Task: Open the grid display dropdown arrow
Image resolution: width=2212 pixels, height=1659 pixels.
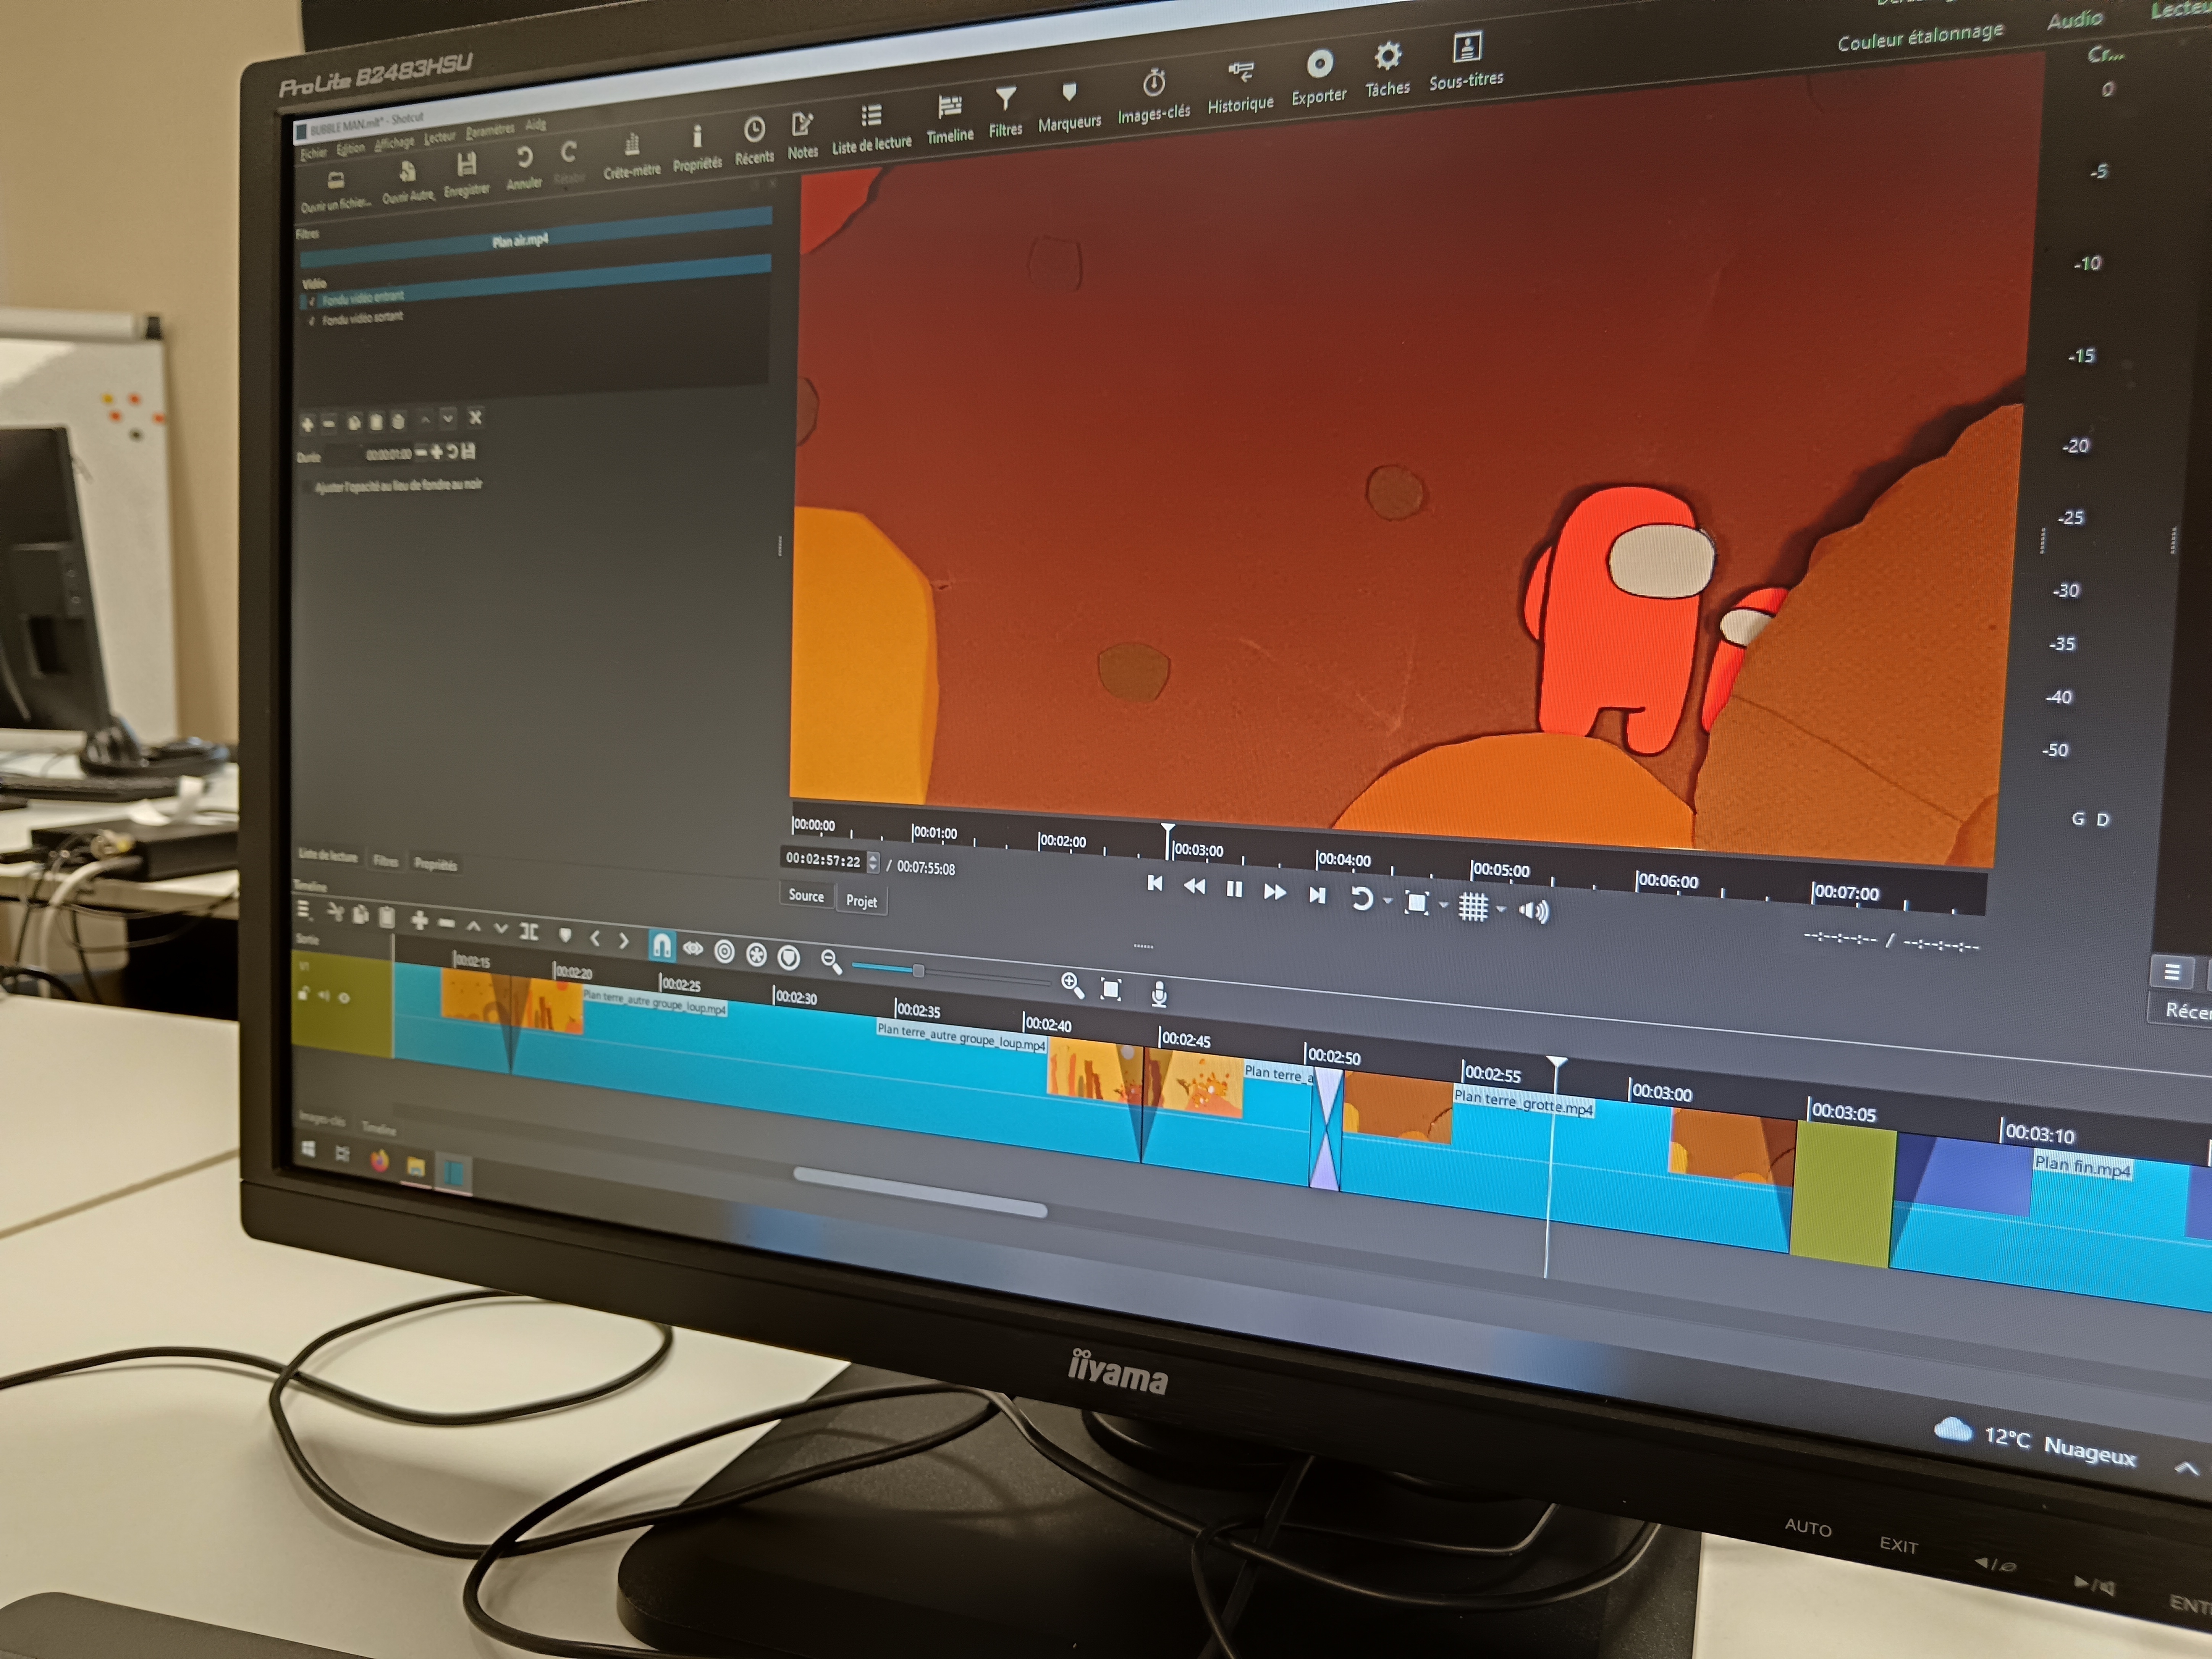Action: click(1501, 909)
